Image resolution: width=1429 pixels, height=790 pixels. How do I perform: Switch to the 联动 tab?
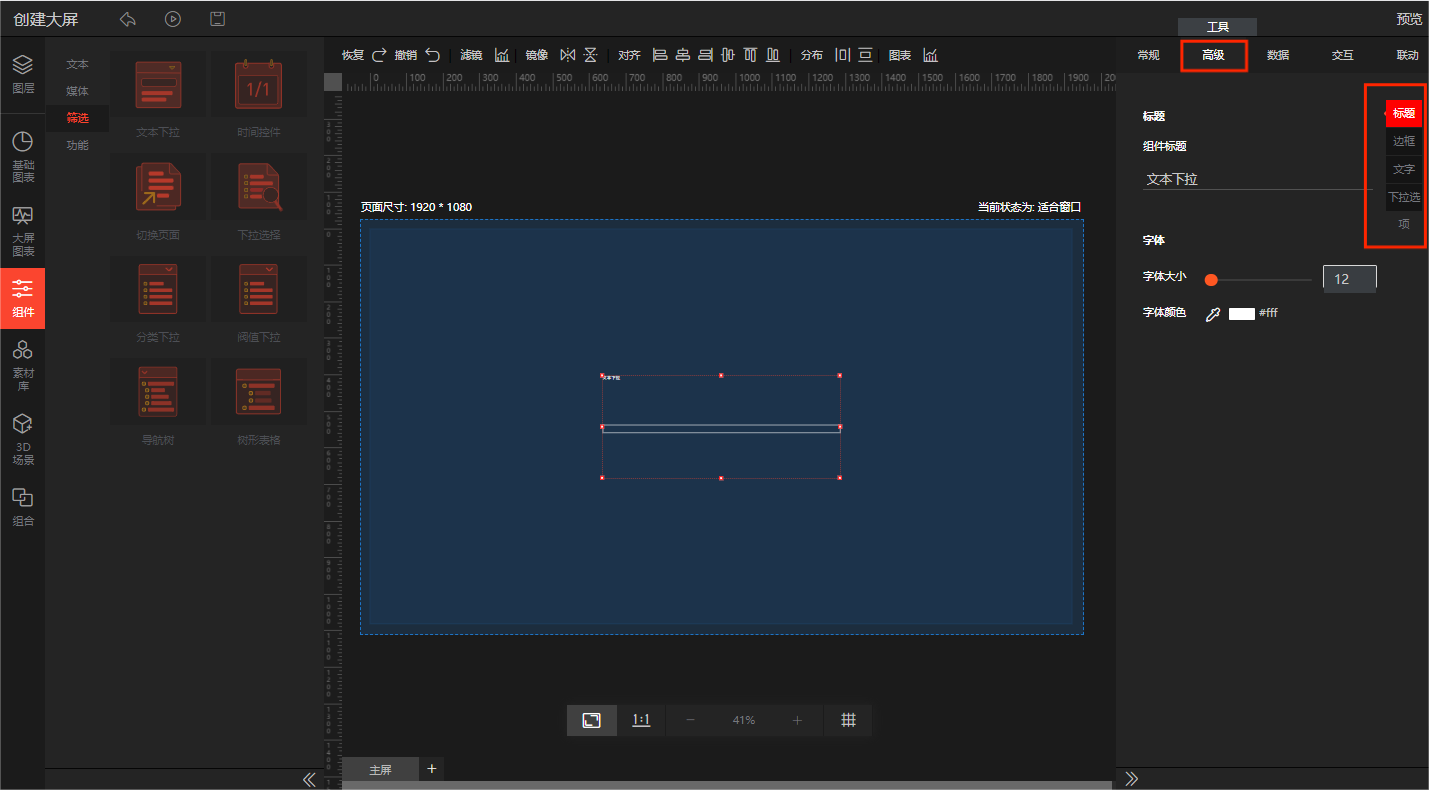tap(1407, 55)
